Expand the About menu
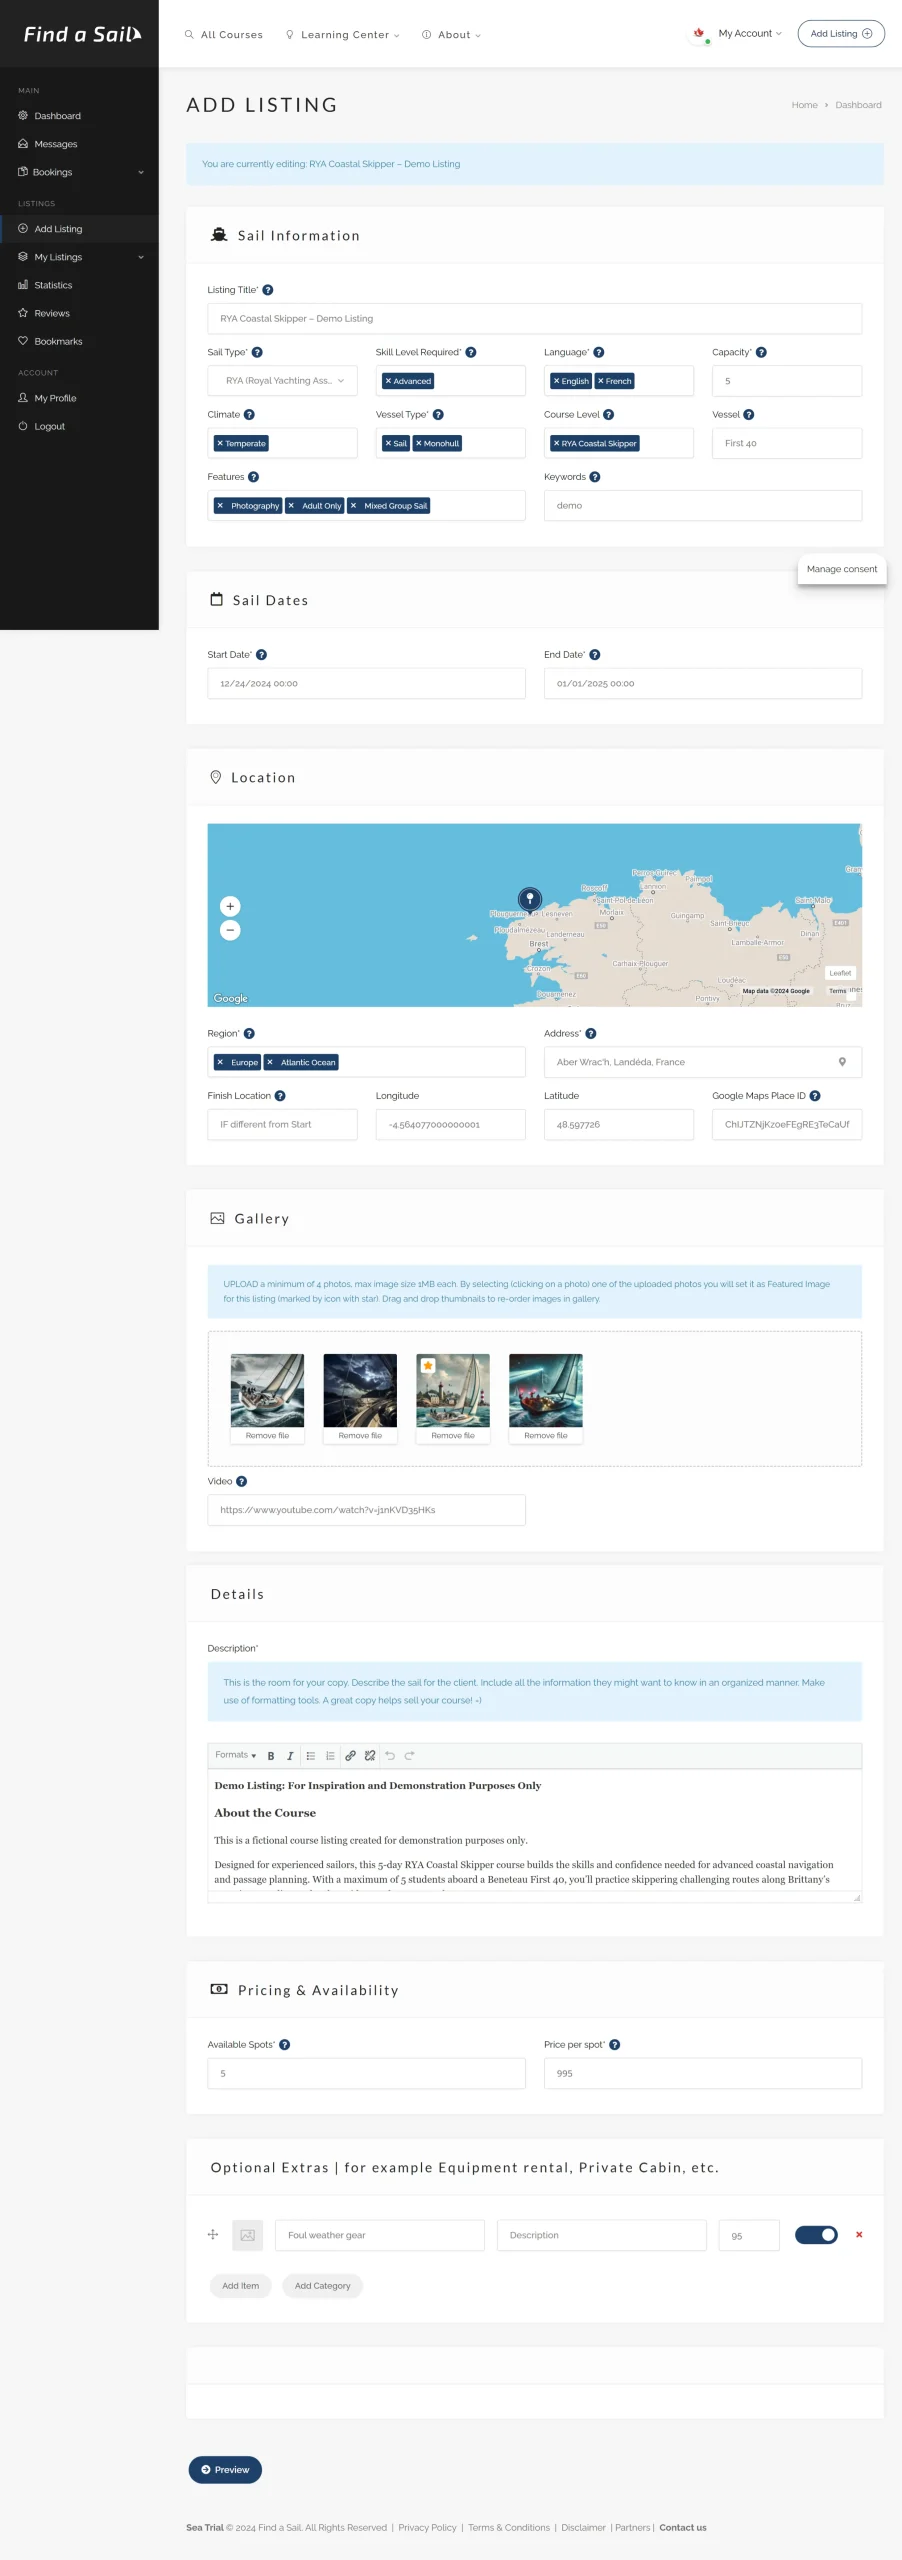This screenshot has height=2560, width=902. [x=451, y=34]
